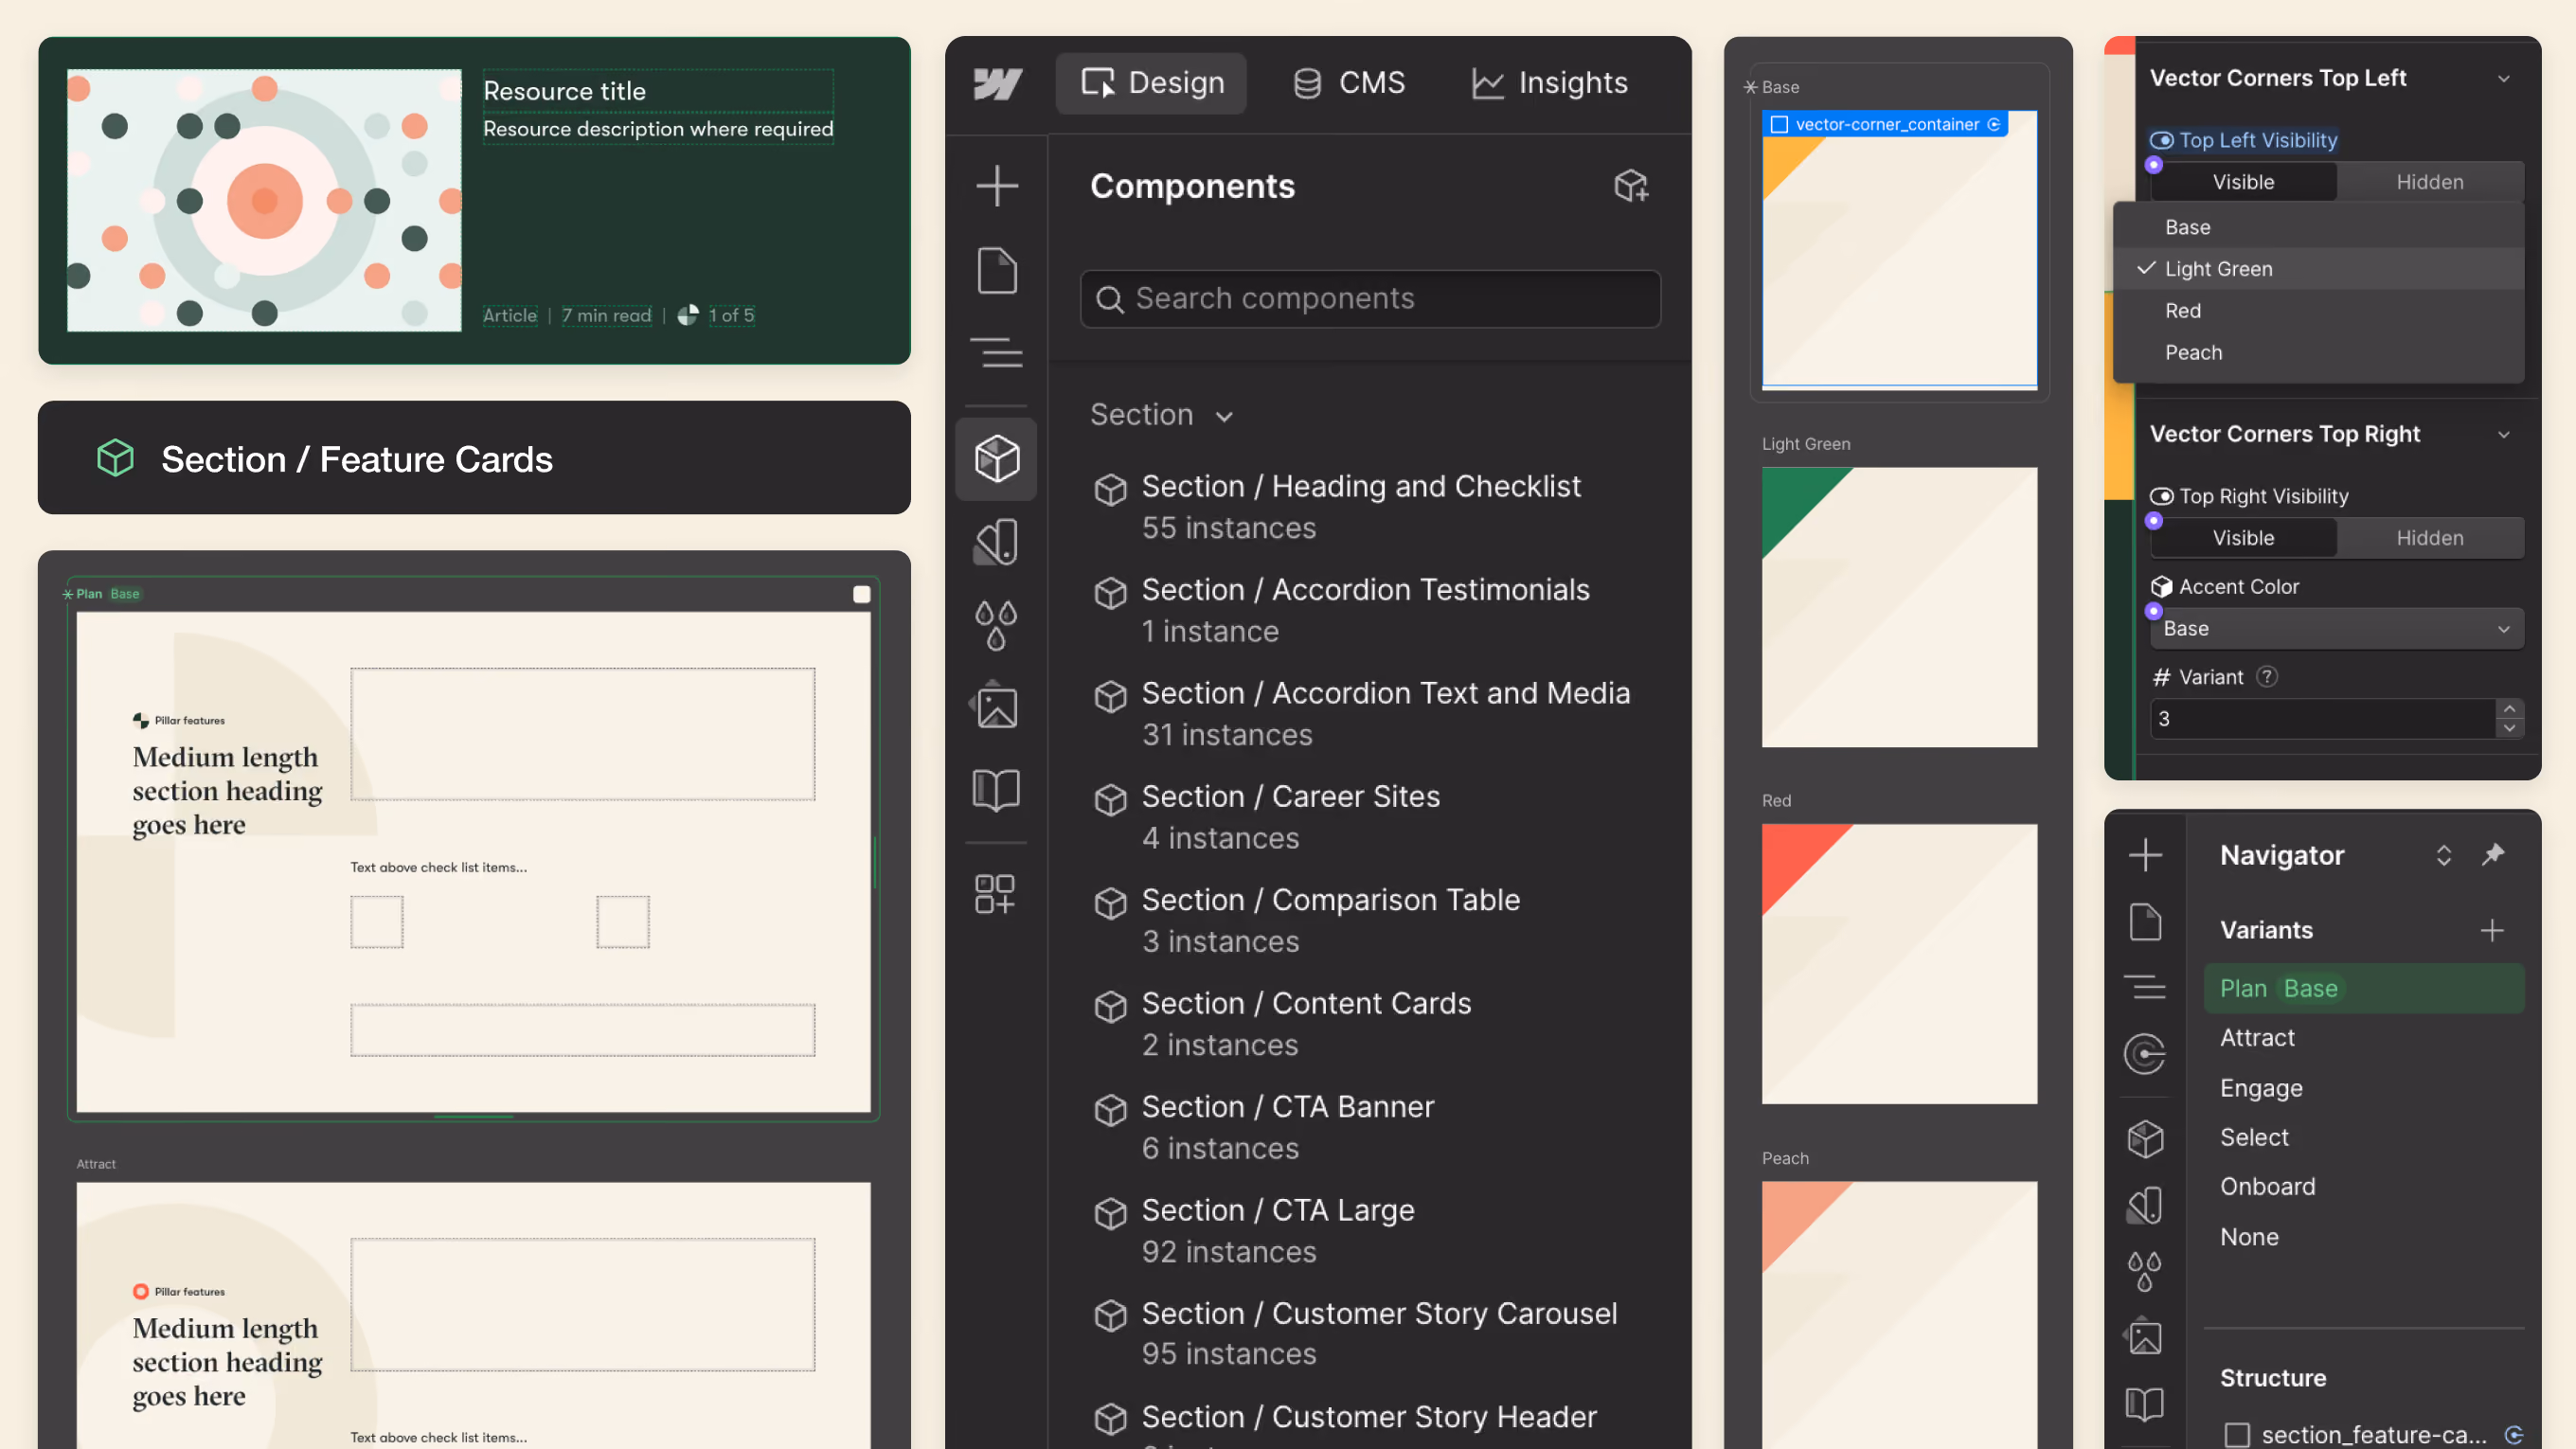Open the Pages icon in Components sidebar
2576x1449 pixels.
(x=997, y=270)
